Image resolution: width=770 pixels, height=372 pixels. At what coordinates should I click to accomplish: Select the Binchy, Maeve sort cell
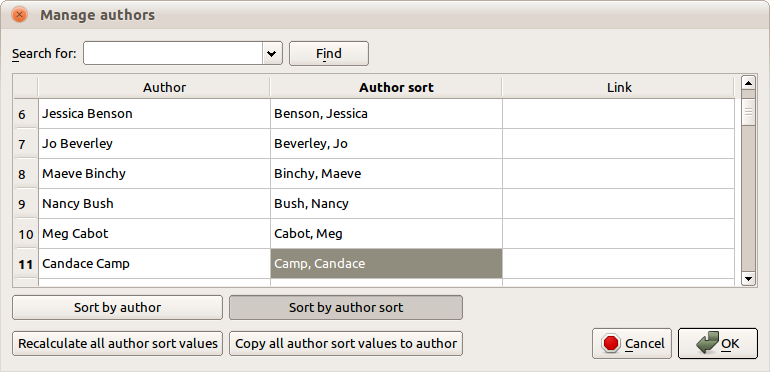click(386, 174)
